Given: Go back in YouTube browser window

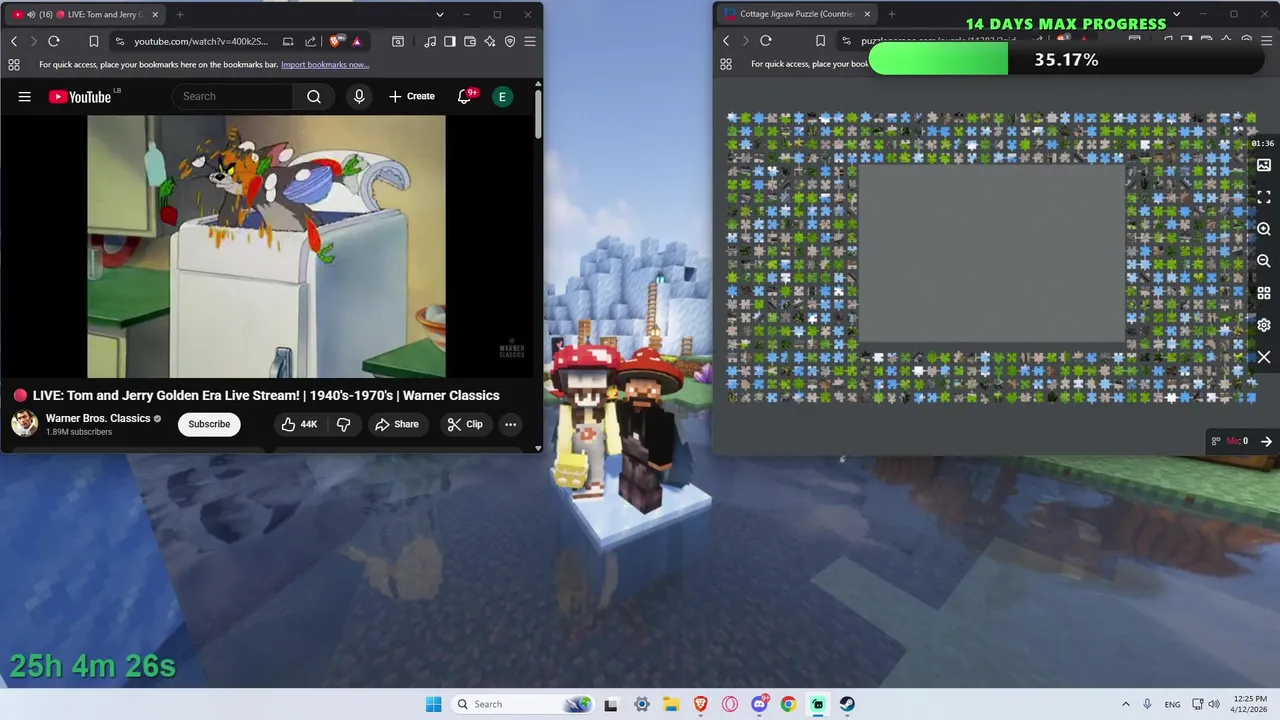Looking at the screenshot, I should pos(14,41).
